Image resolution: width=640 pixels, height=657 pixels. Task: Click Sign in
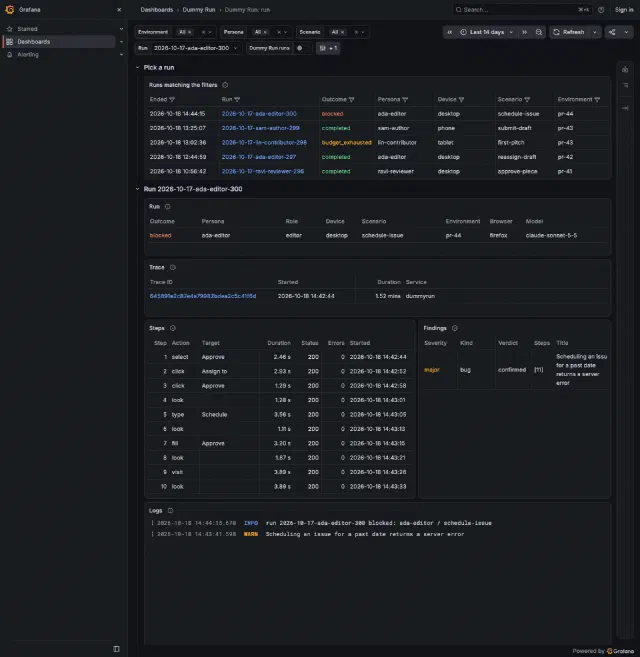coord(624,10)
